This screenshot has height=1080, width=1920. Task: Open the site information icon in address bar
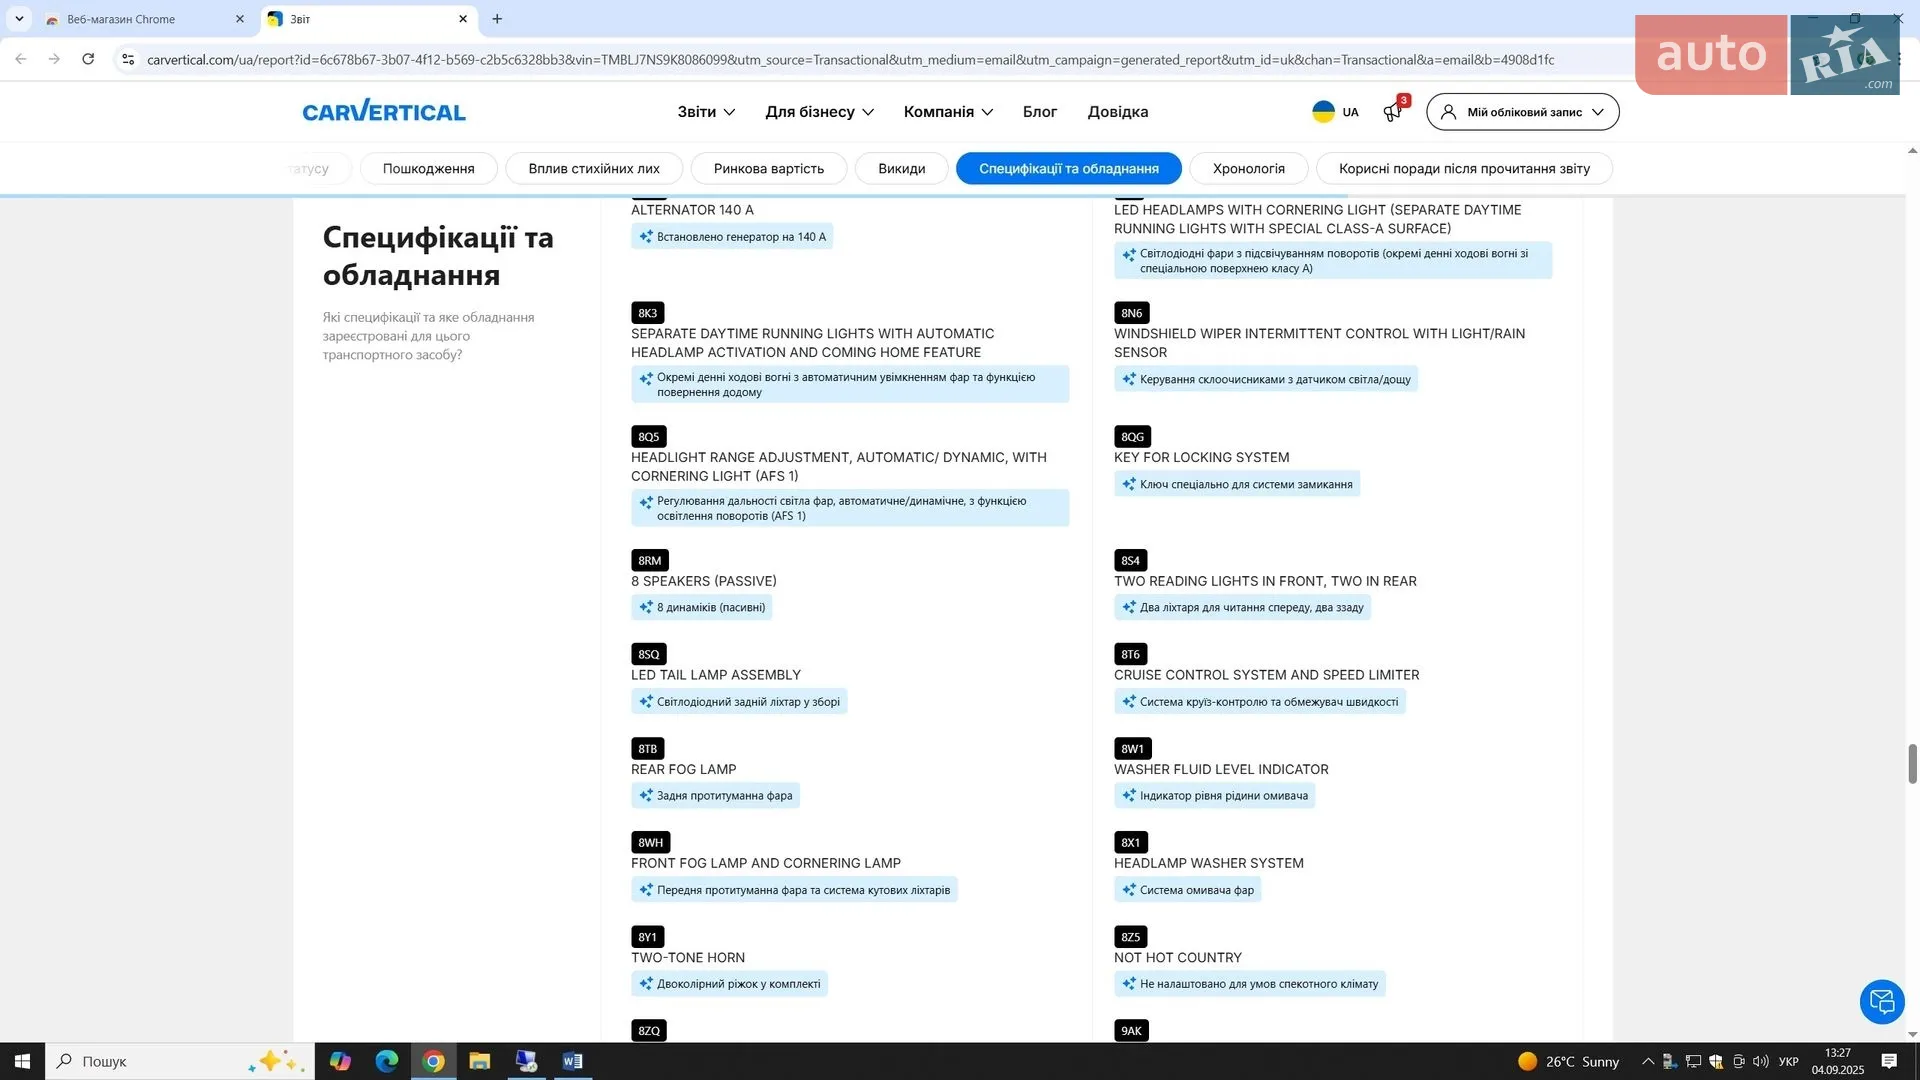click(x=128, y=59)
